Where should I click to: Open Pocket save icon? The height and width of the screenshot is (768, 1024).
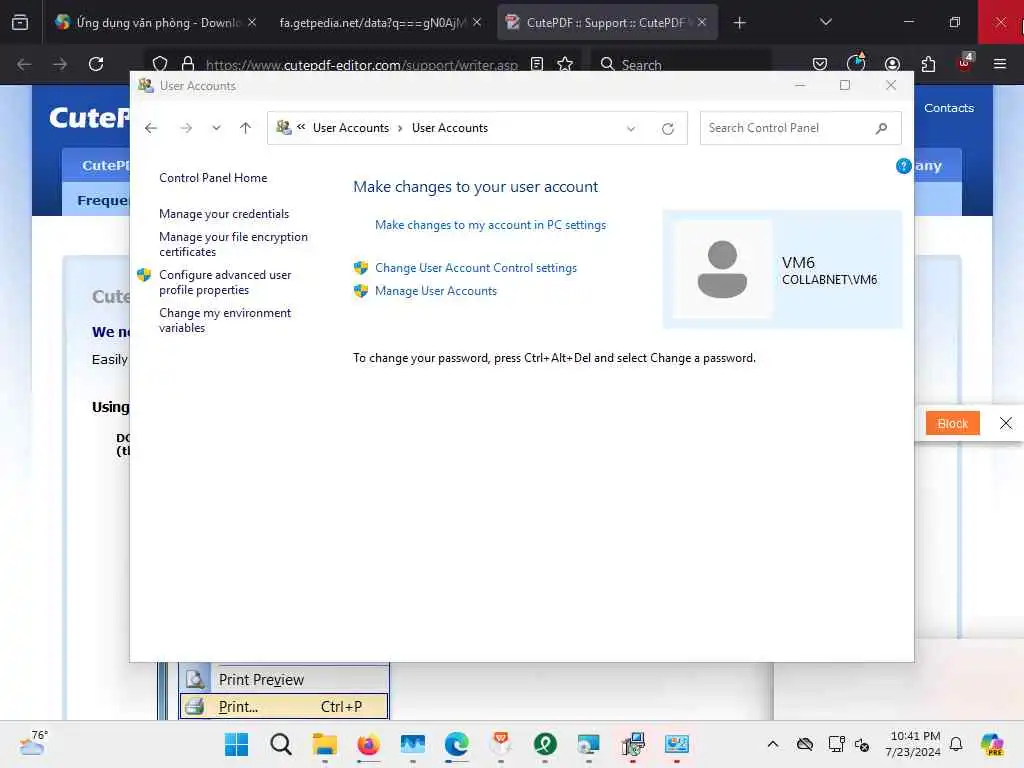(820, 64)
